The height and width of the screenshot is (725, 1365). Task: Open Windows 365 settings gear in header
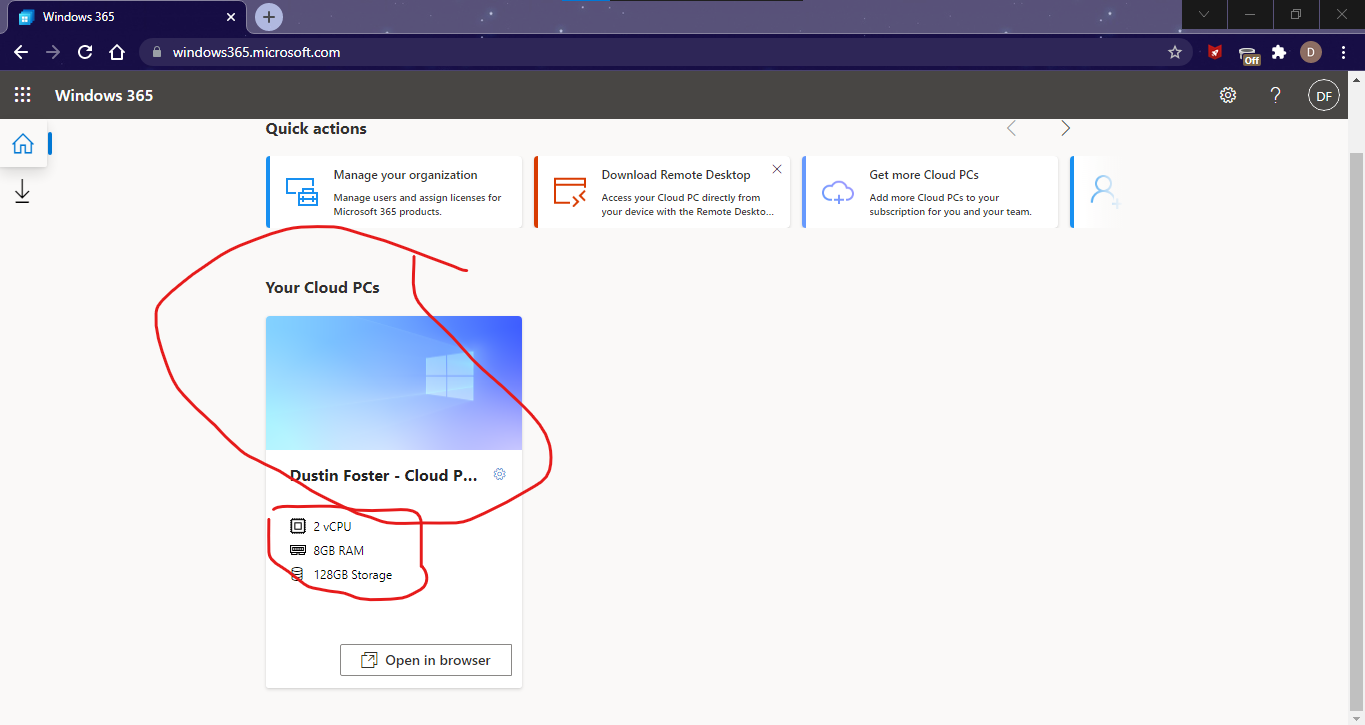(1228, 95)
